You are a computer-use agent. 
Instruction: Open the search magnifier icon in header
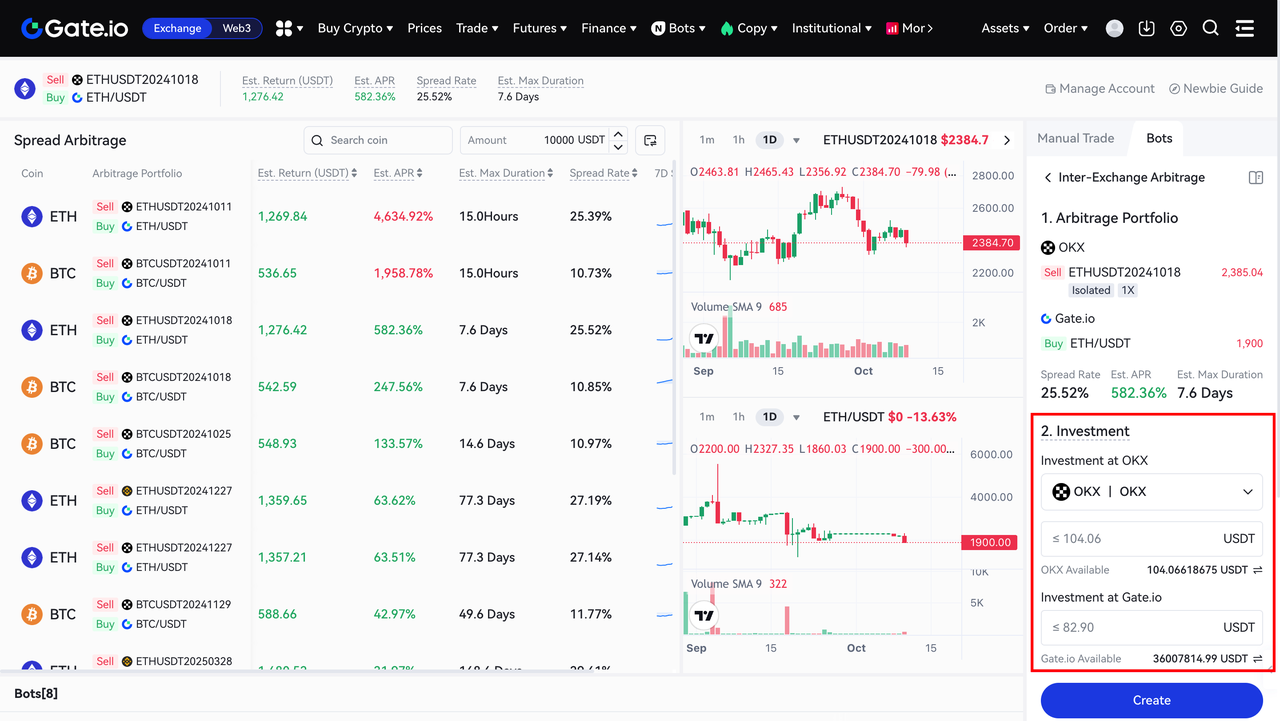[1210, 28]
